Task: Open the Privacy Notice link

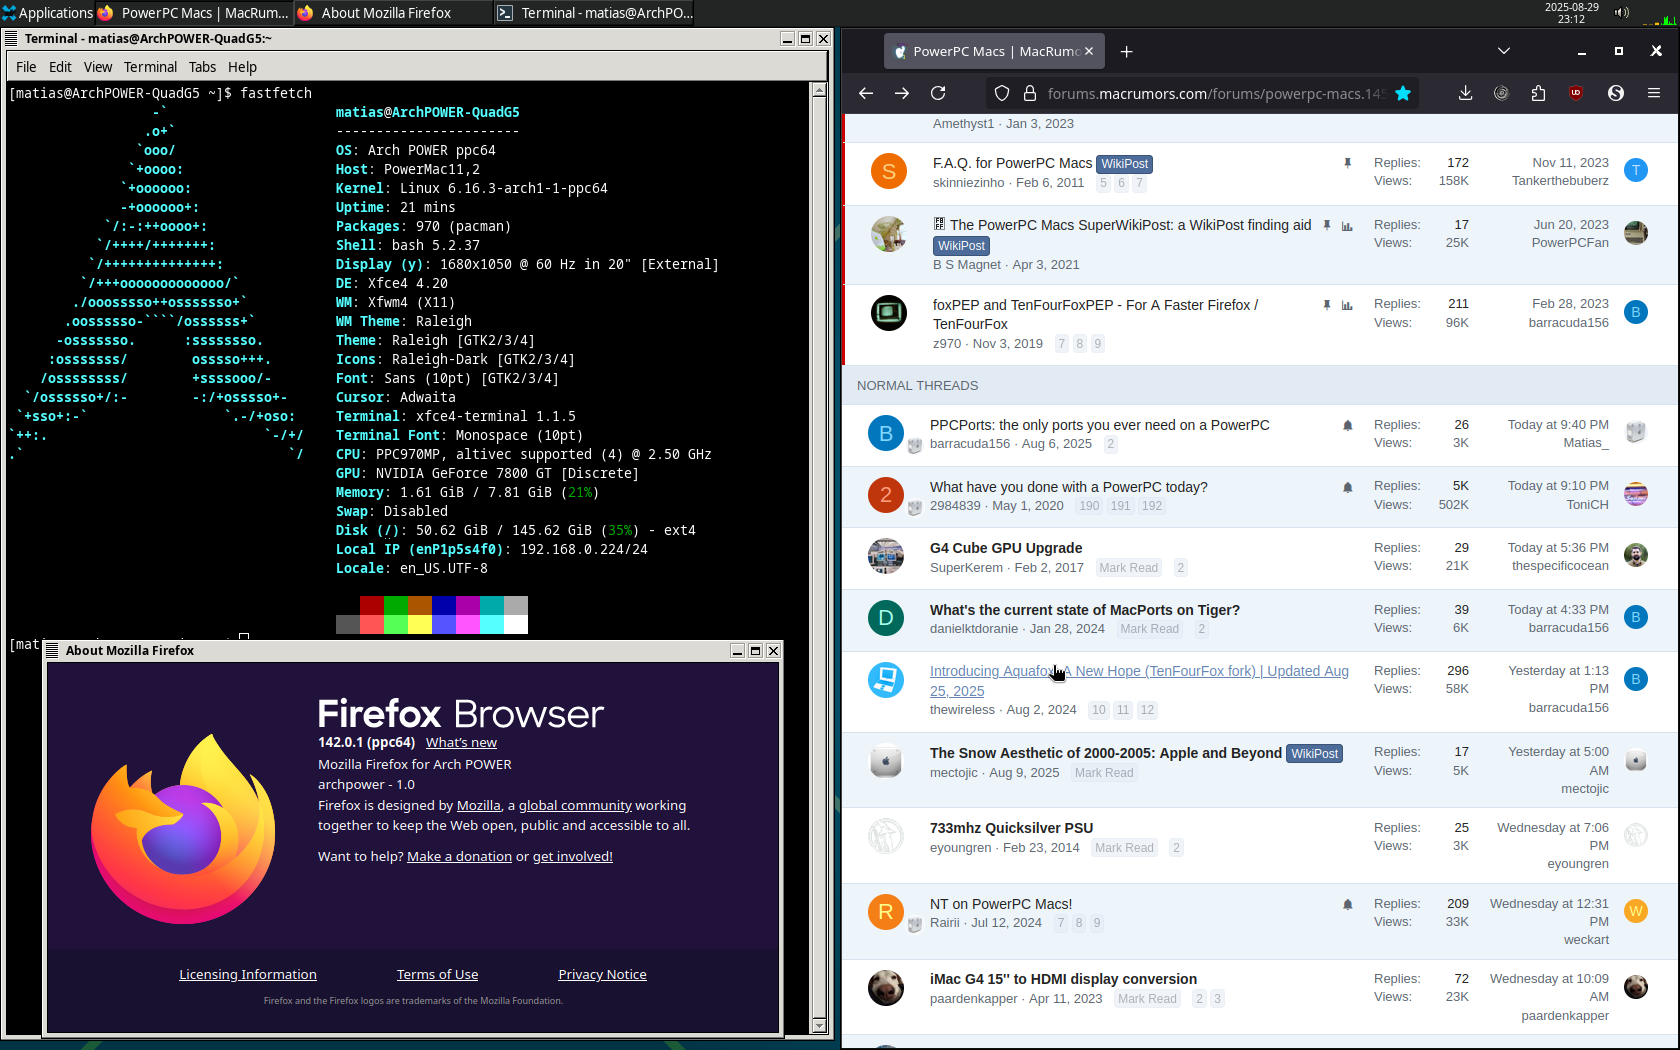Action: tap(602, 974)
